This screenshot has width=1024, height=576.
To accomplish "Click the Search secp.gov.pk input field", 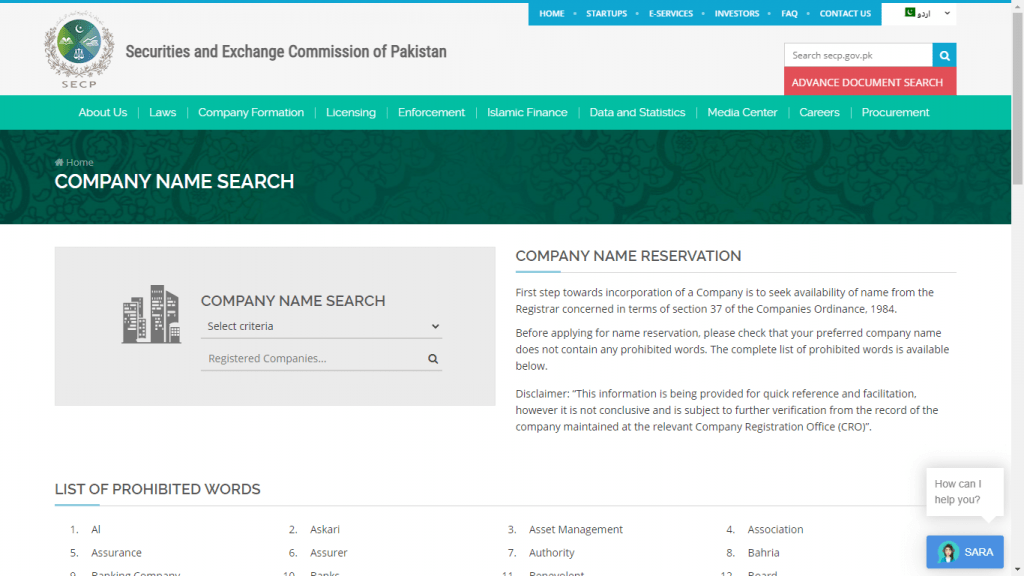I will click(x=858, y=55).
